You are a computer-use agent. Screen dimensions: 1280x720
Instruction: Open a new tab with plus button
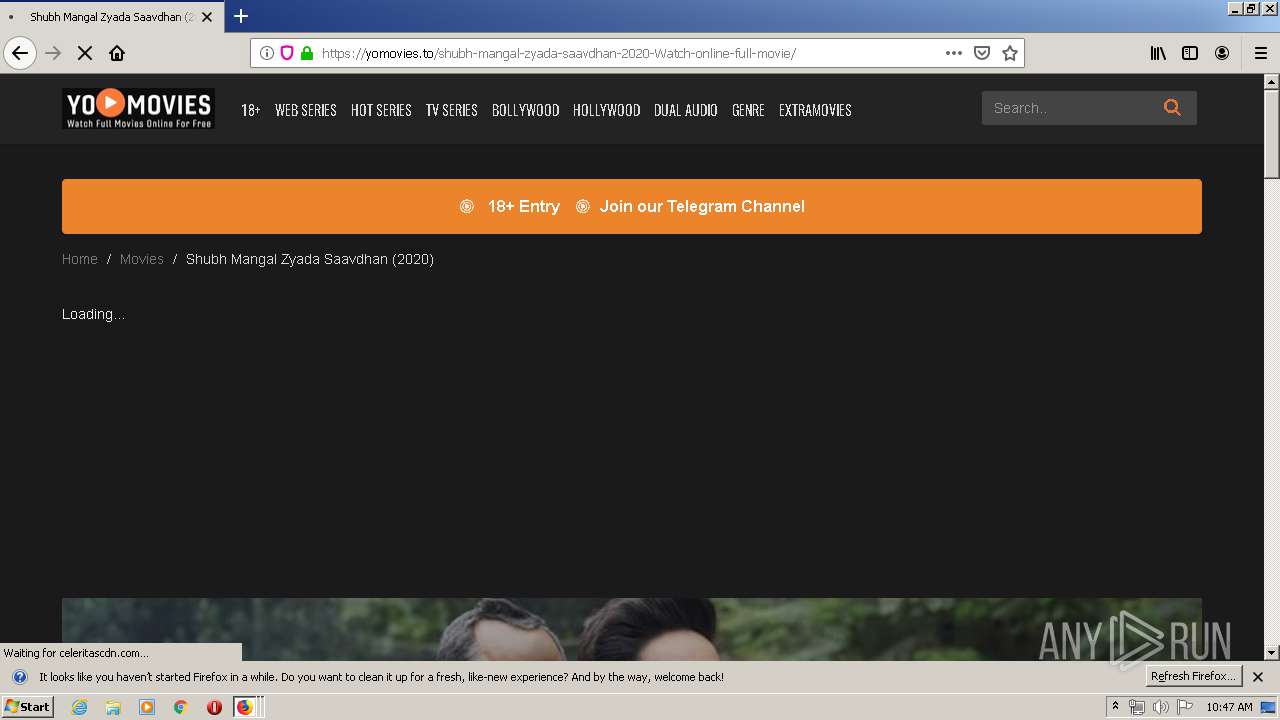pos(241,16)
